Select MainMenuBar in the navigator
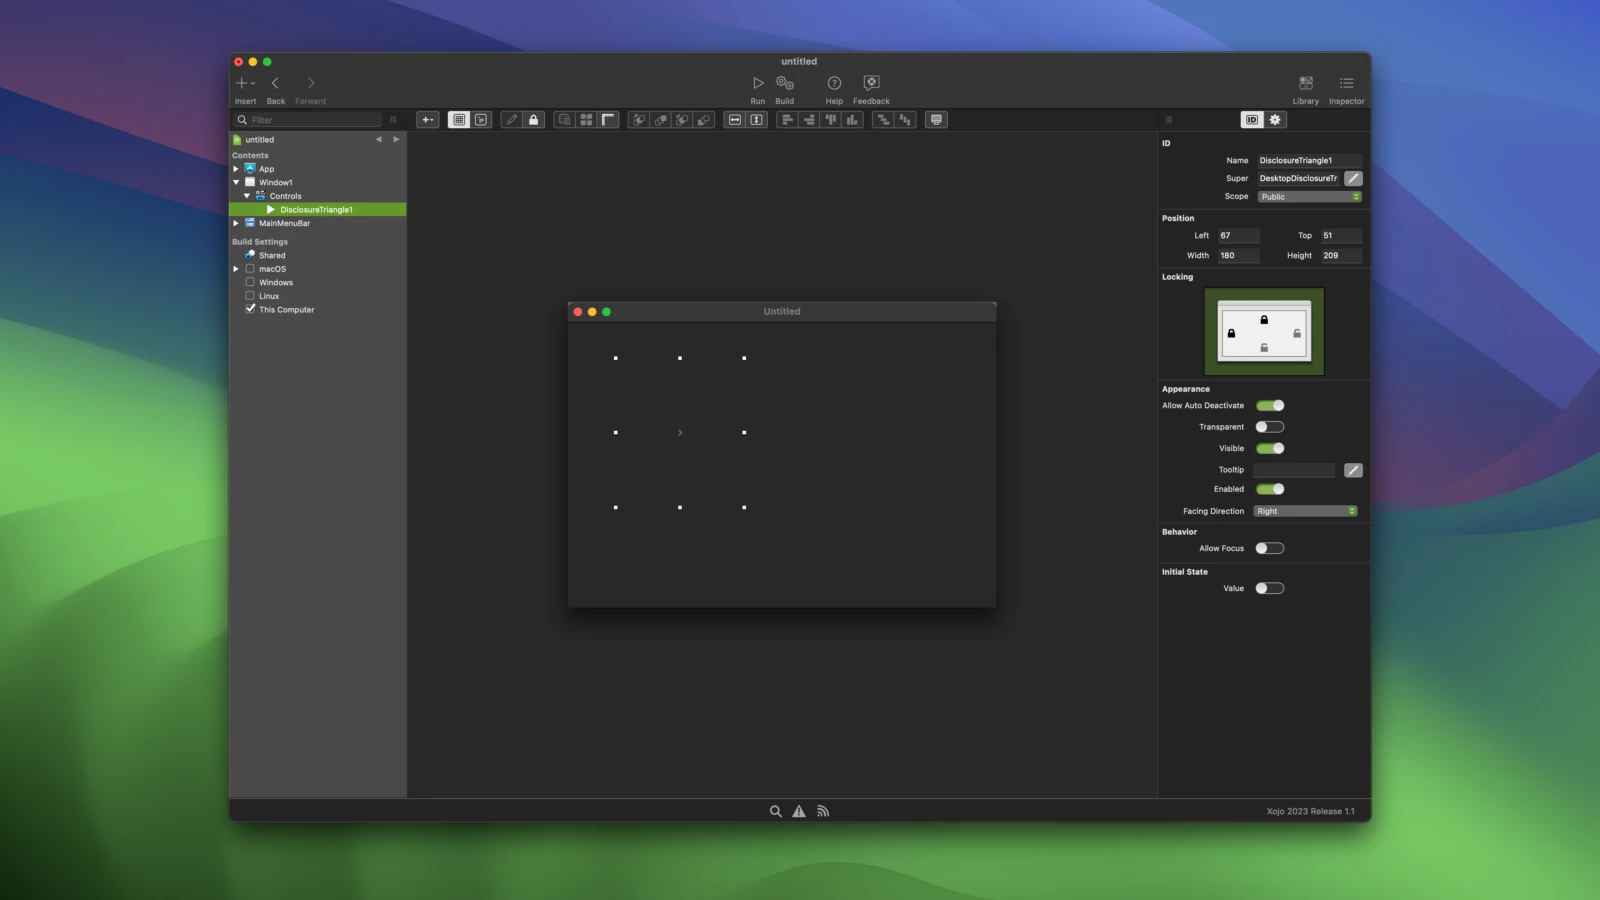Image resolution: width=1600 pixels, height=900 pixels. click(x=284, y=223)
